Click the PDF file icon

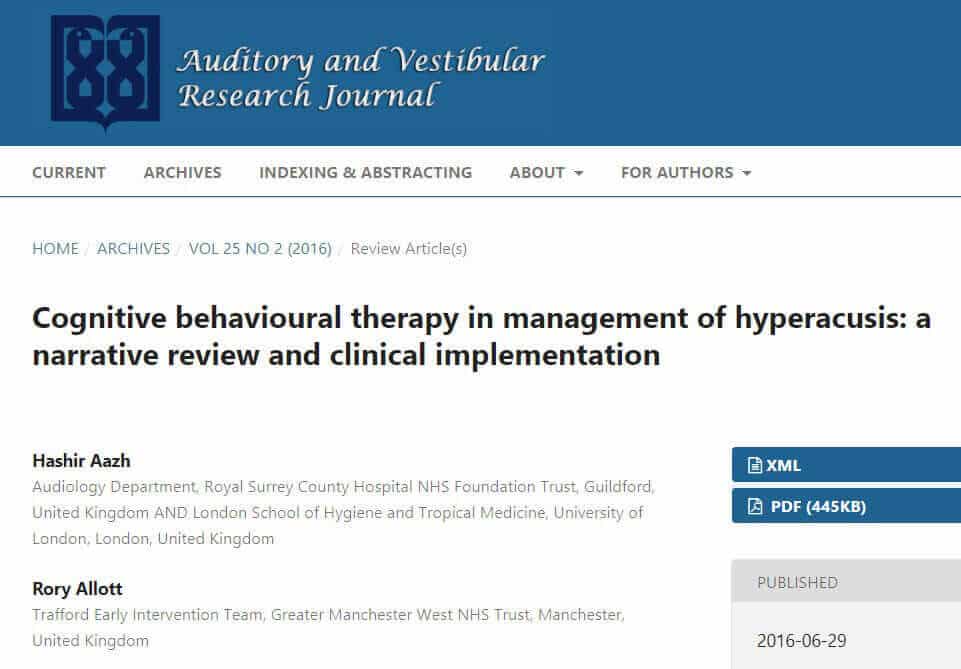[753, 506]
